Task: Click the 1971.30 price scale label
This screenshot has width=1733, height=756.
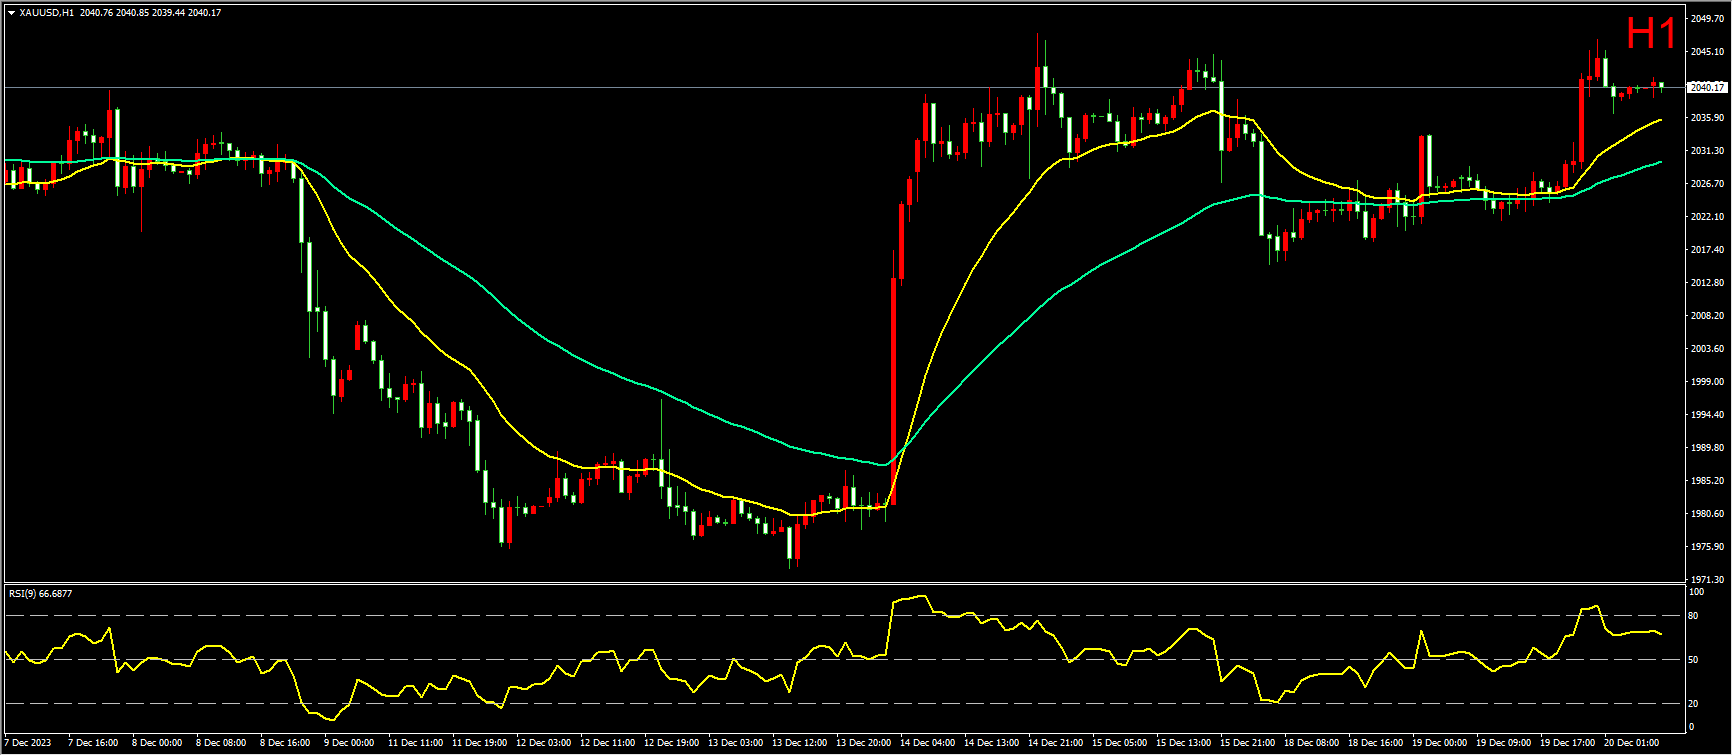Action: pos(1708,579)
